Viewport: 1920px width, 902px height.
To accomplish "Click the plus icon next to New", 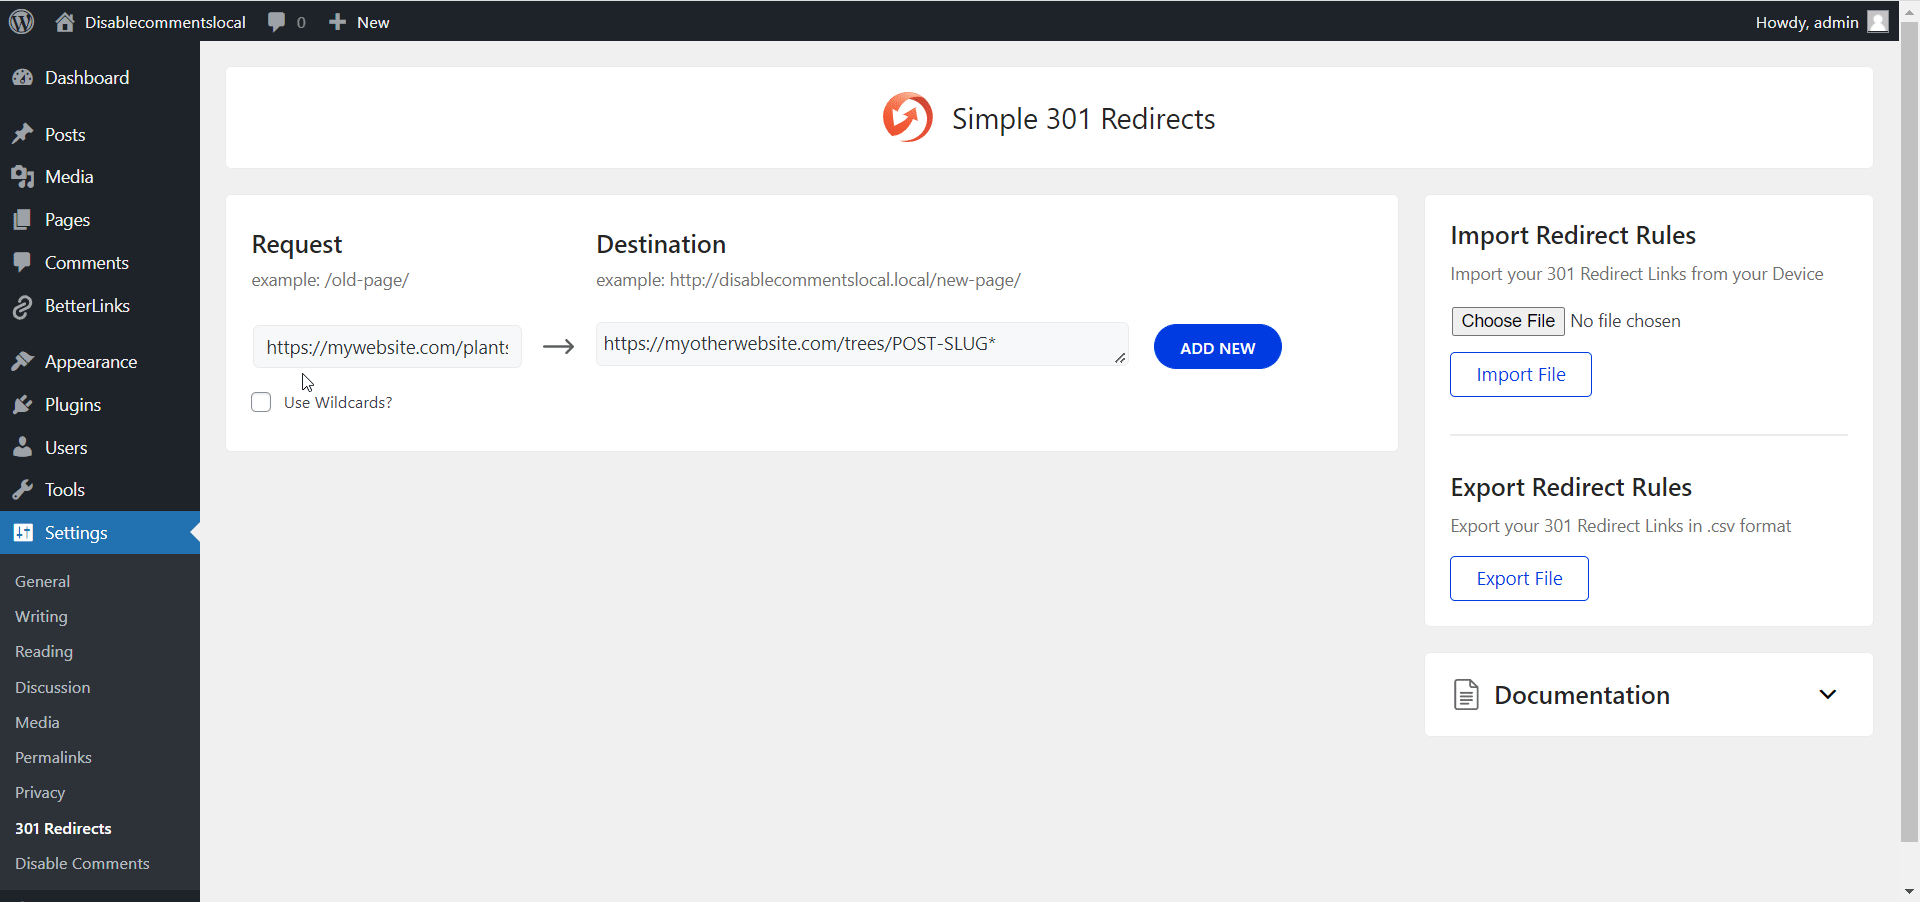I will tap(337, 22).
